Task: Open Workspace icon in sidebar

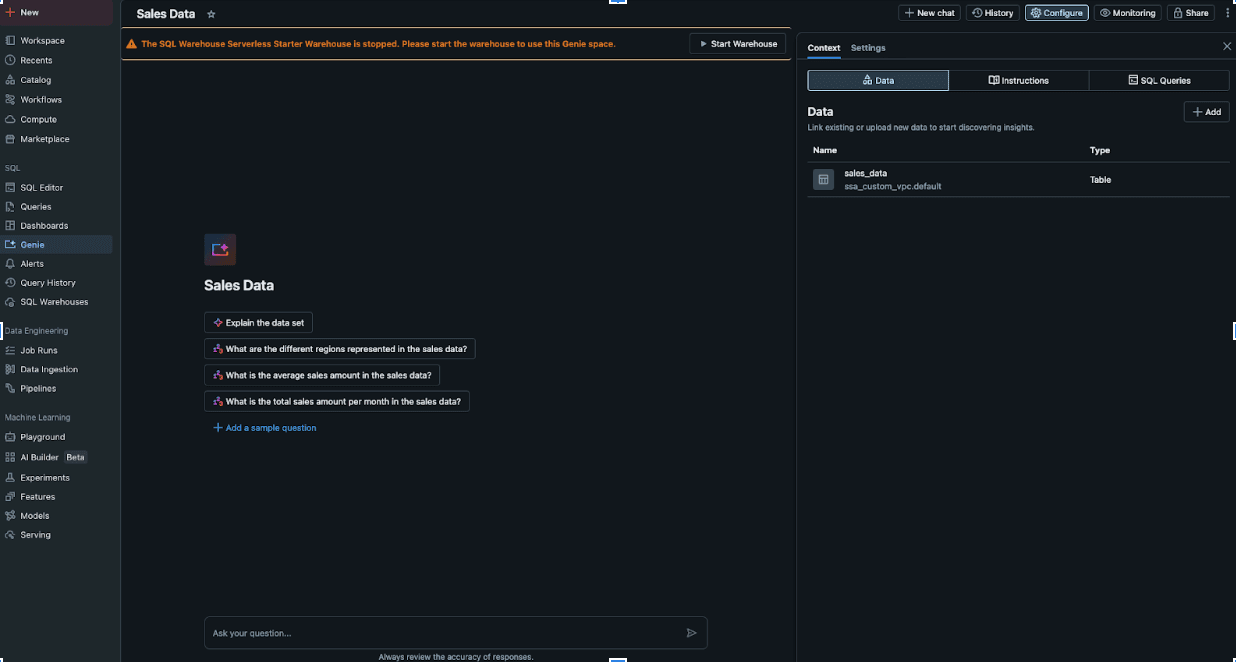Action: tap(10, 41)
